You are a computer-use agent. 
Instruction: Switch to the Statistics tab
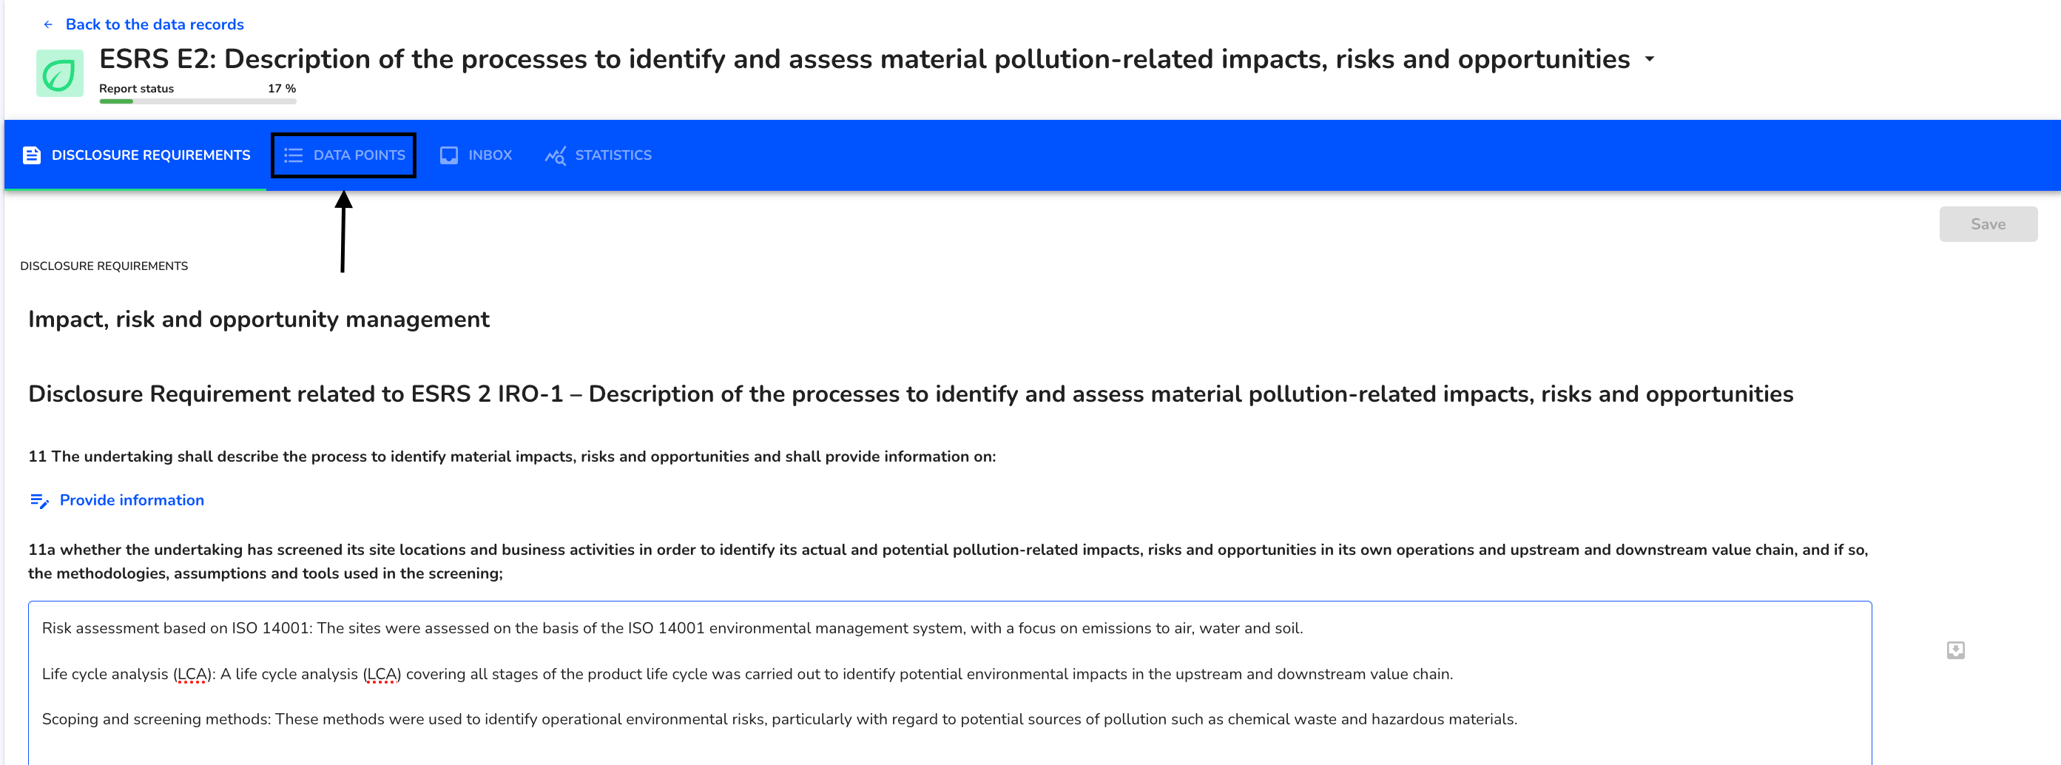pyautogui.click(x=598, y=155)
